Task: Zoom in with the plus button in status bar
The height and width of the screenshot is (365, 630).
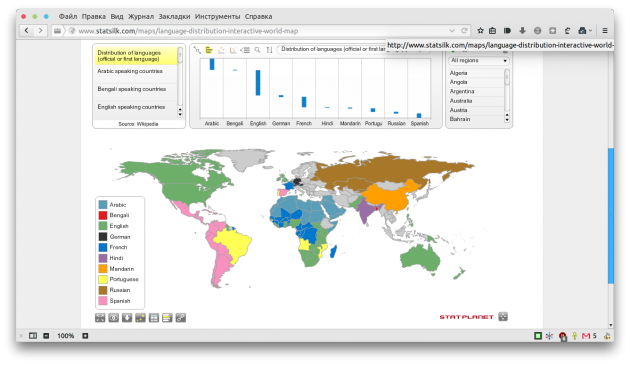Action: pyautogui.click(x=85, y=336)
